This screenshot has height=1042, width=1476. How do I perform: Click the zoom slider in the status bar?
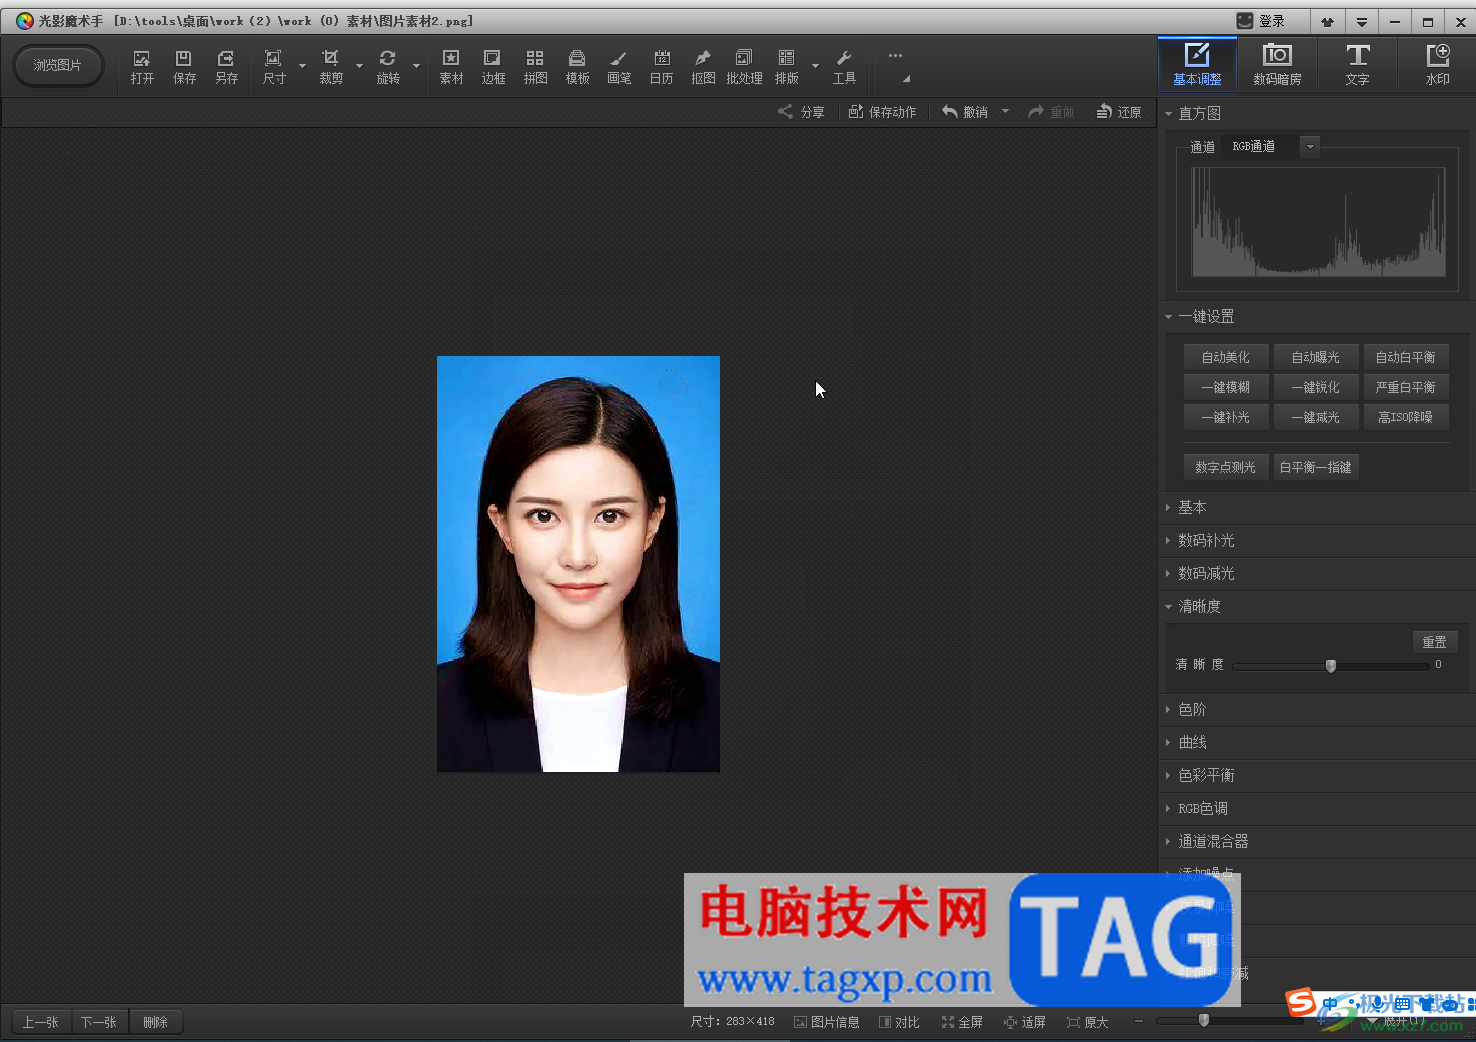pos(1204,1021)
